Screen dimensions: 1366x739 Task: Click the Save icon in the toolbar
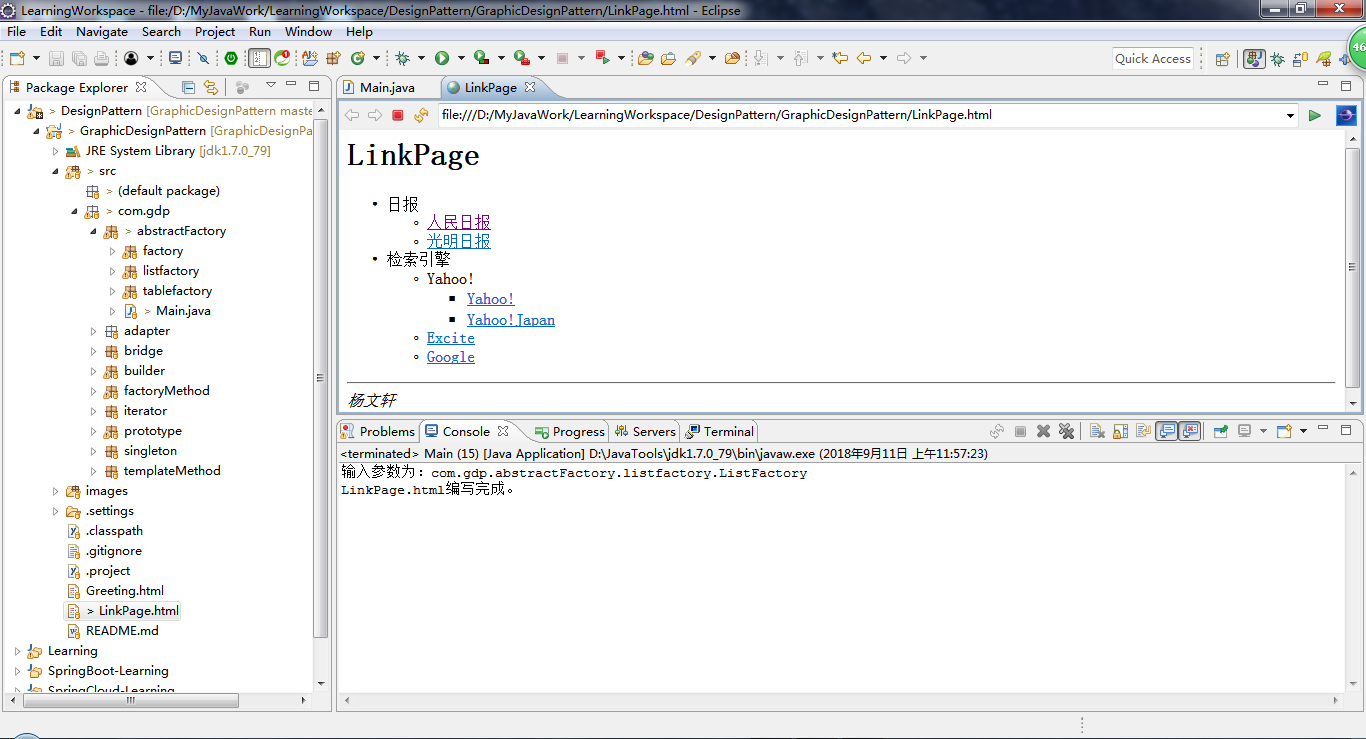click(x=55, y=57)
